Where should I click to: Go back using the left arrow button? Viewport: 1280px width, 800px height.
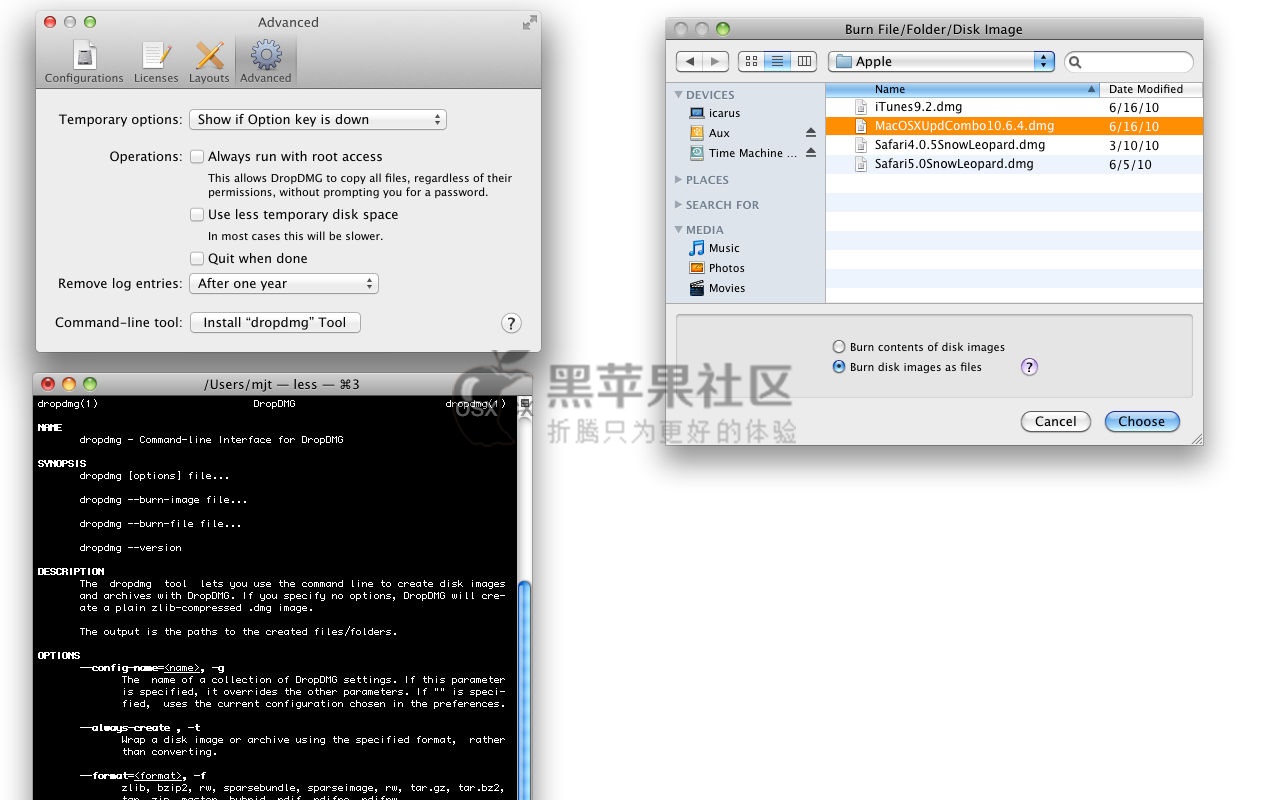(x=689, y=62)
